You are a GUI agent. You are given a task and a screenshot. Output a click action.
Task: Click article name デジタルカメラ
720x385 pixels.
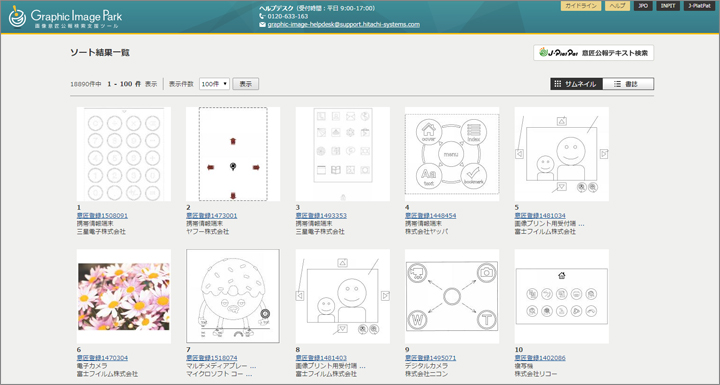pyautogui.click(x=426, y=366)
